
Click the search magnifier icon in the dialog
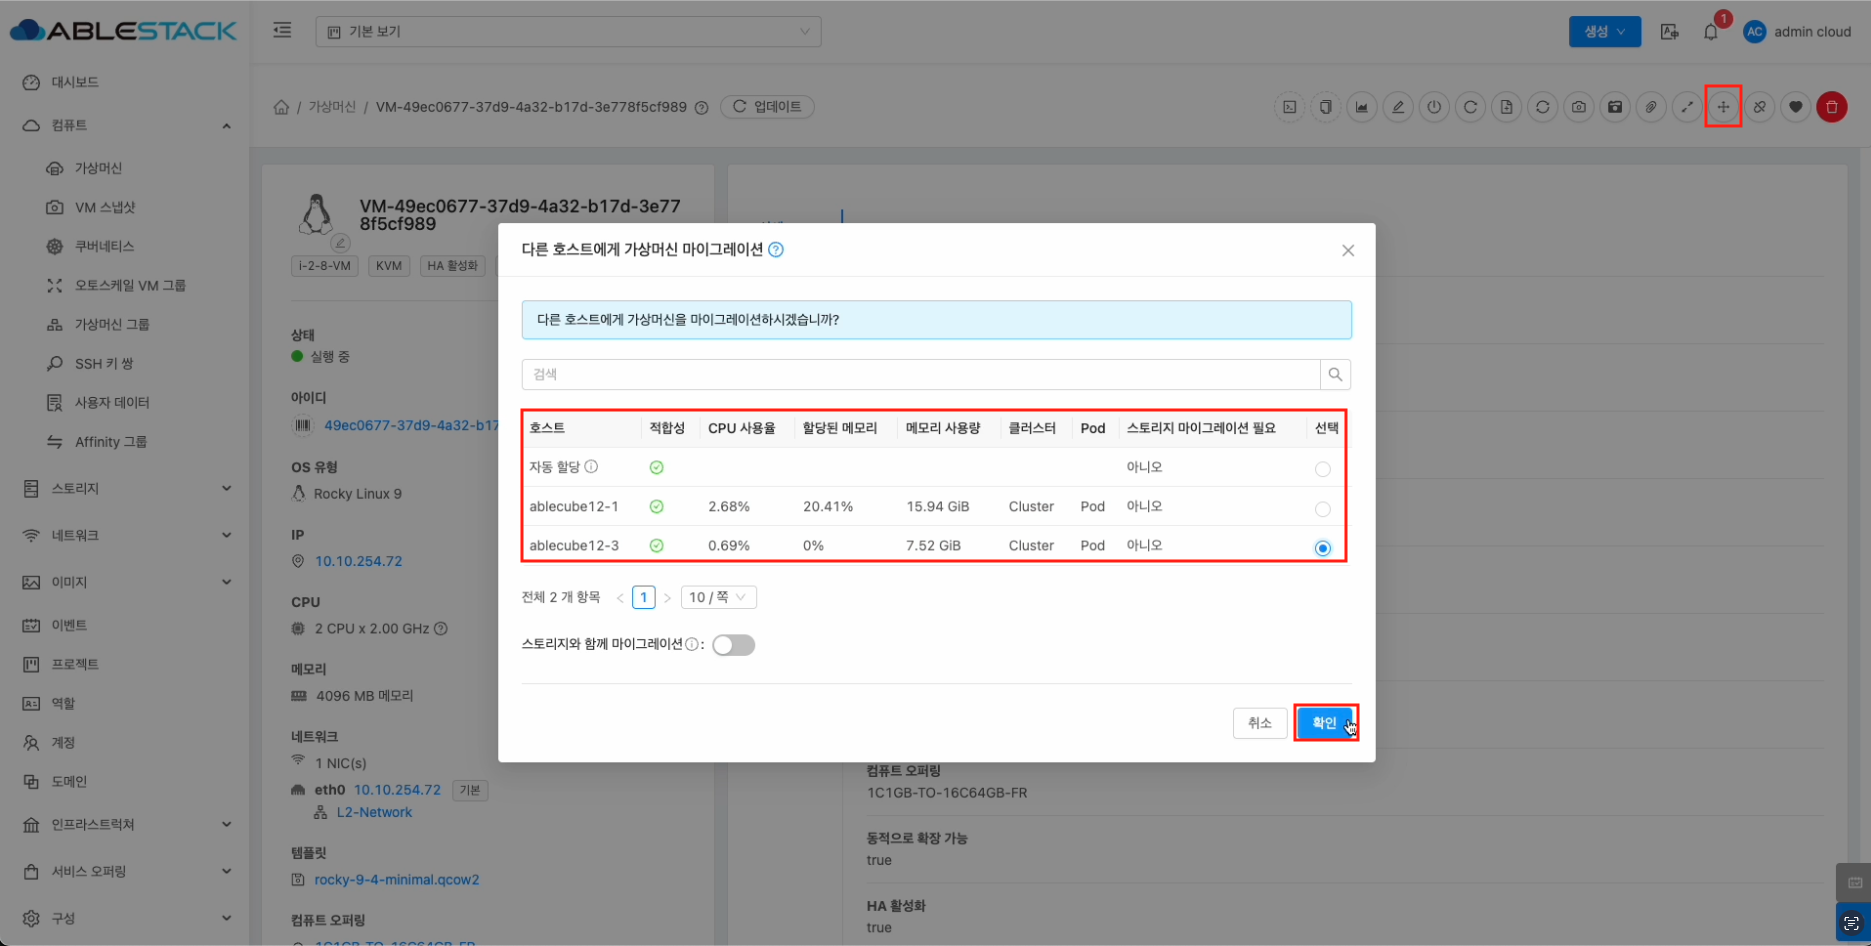point(1335,375)
